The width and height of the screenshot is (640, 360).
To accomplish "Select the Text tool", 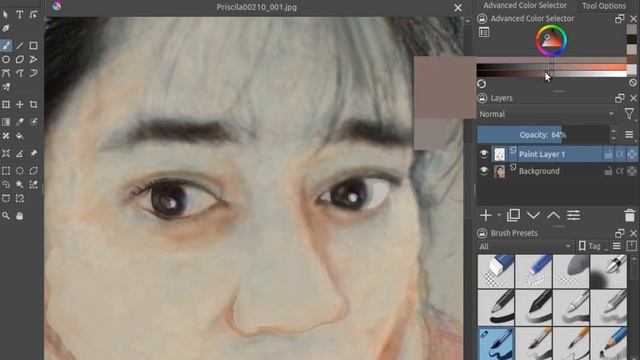I will (20, 15).
